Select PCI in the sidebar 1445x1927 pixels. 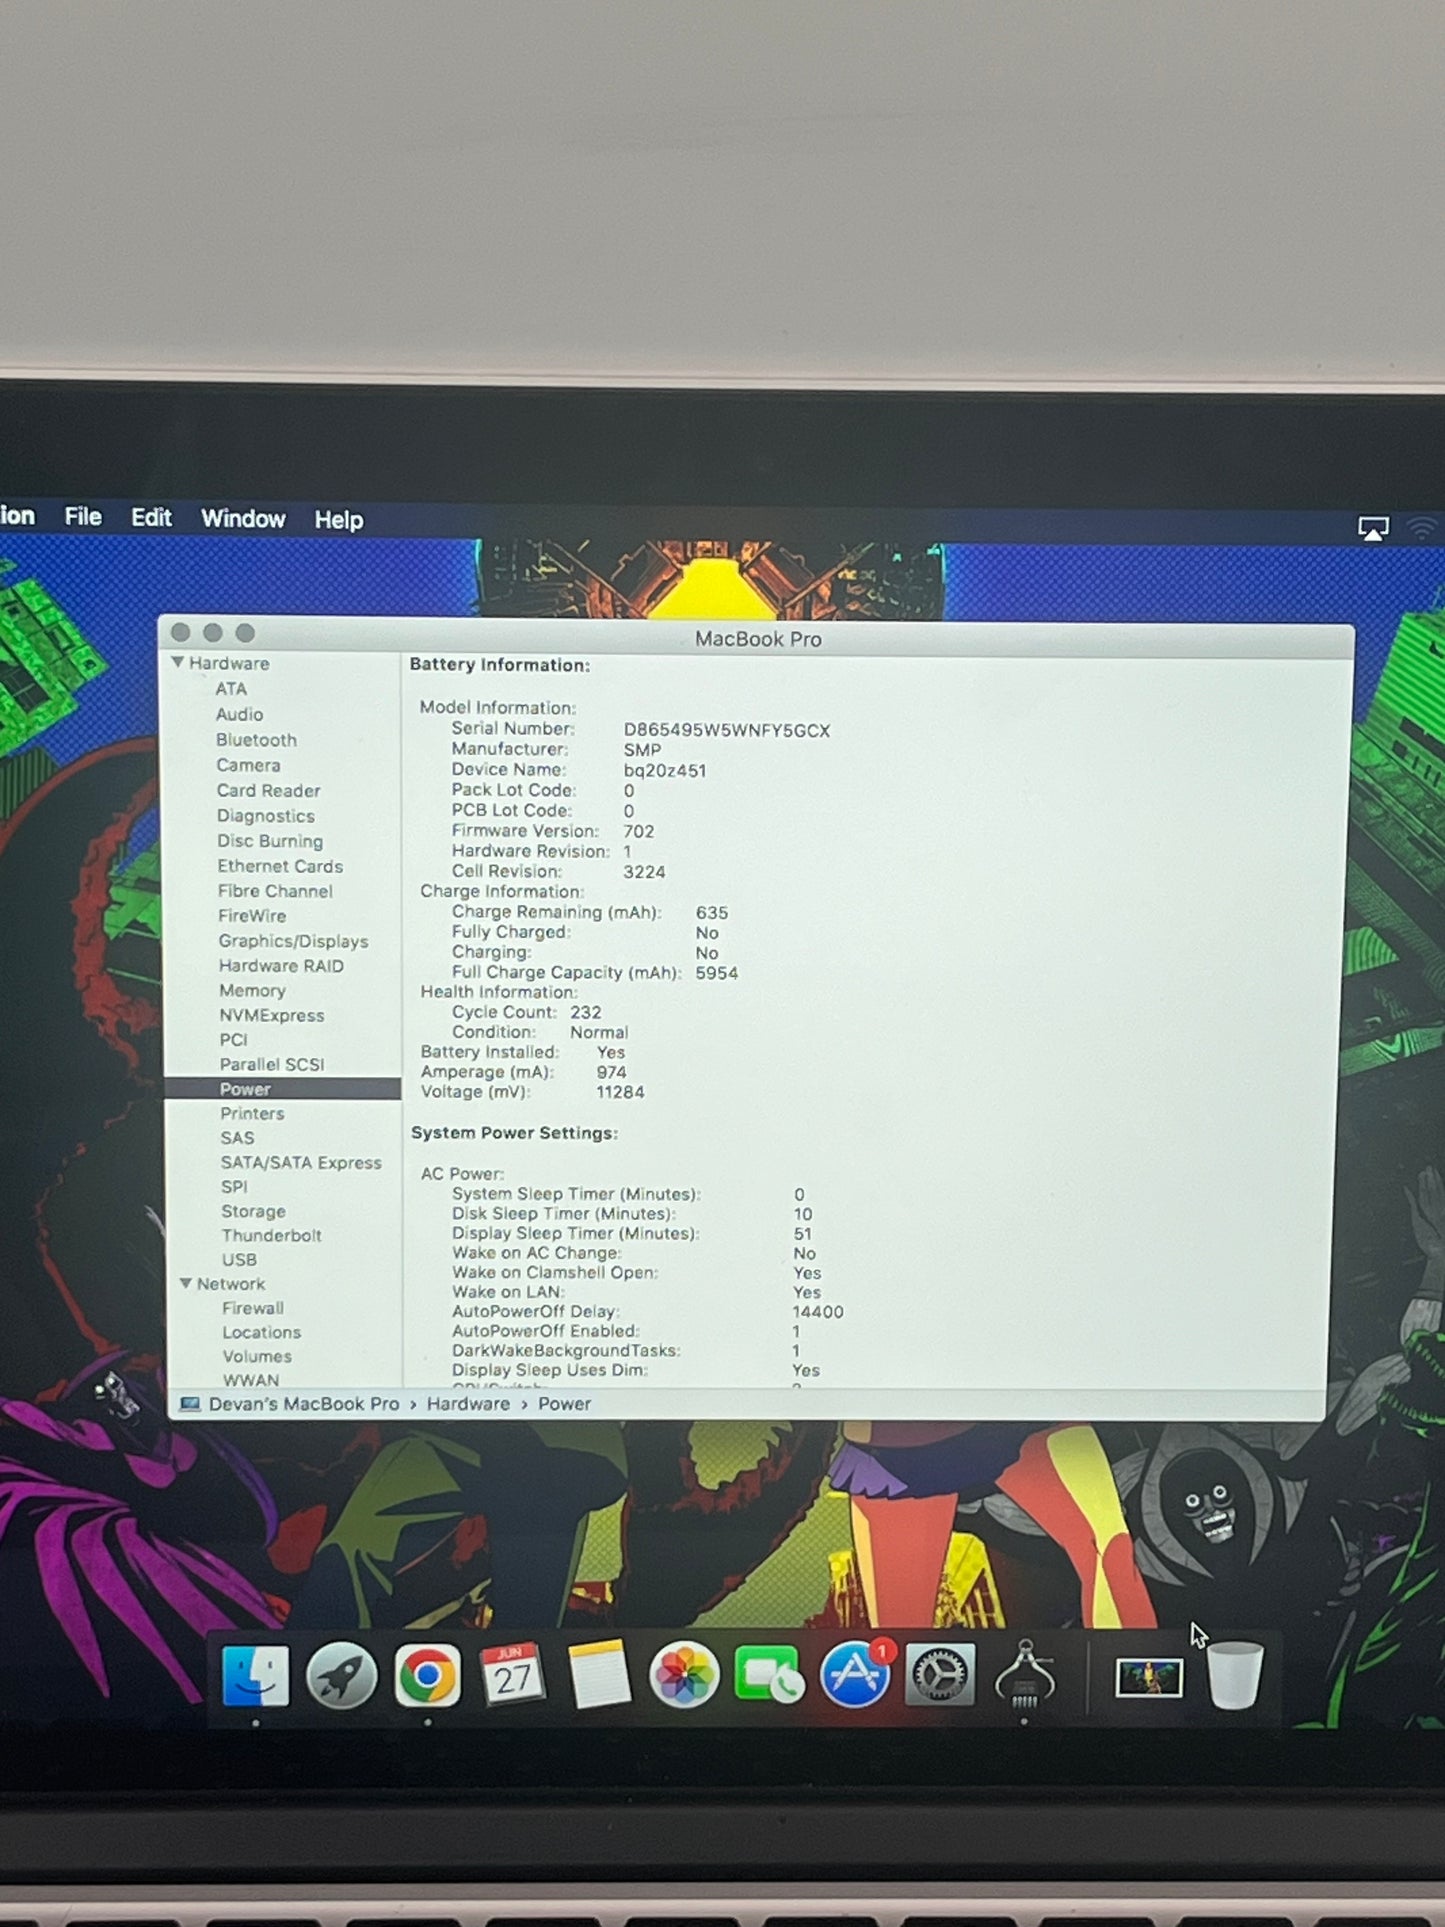(x=233, y=1040)
